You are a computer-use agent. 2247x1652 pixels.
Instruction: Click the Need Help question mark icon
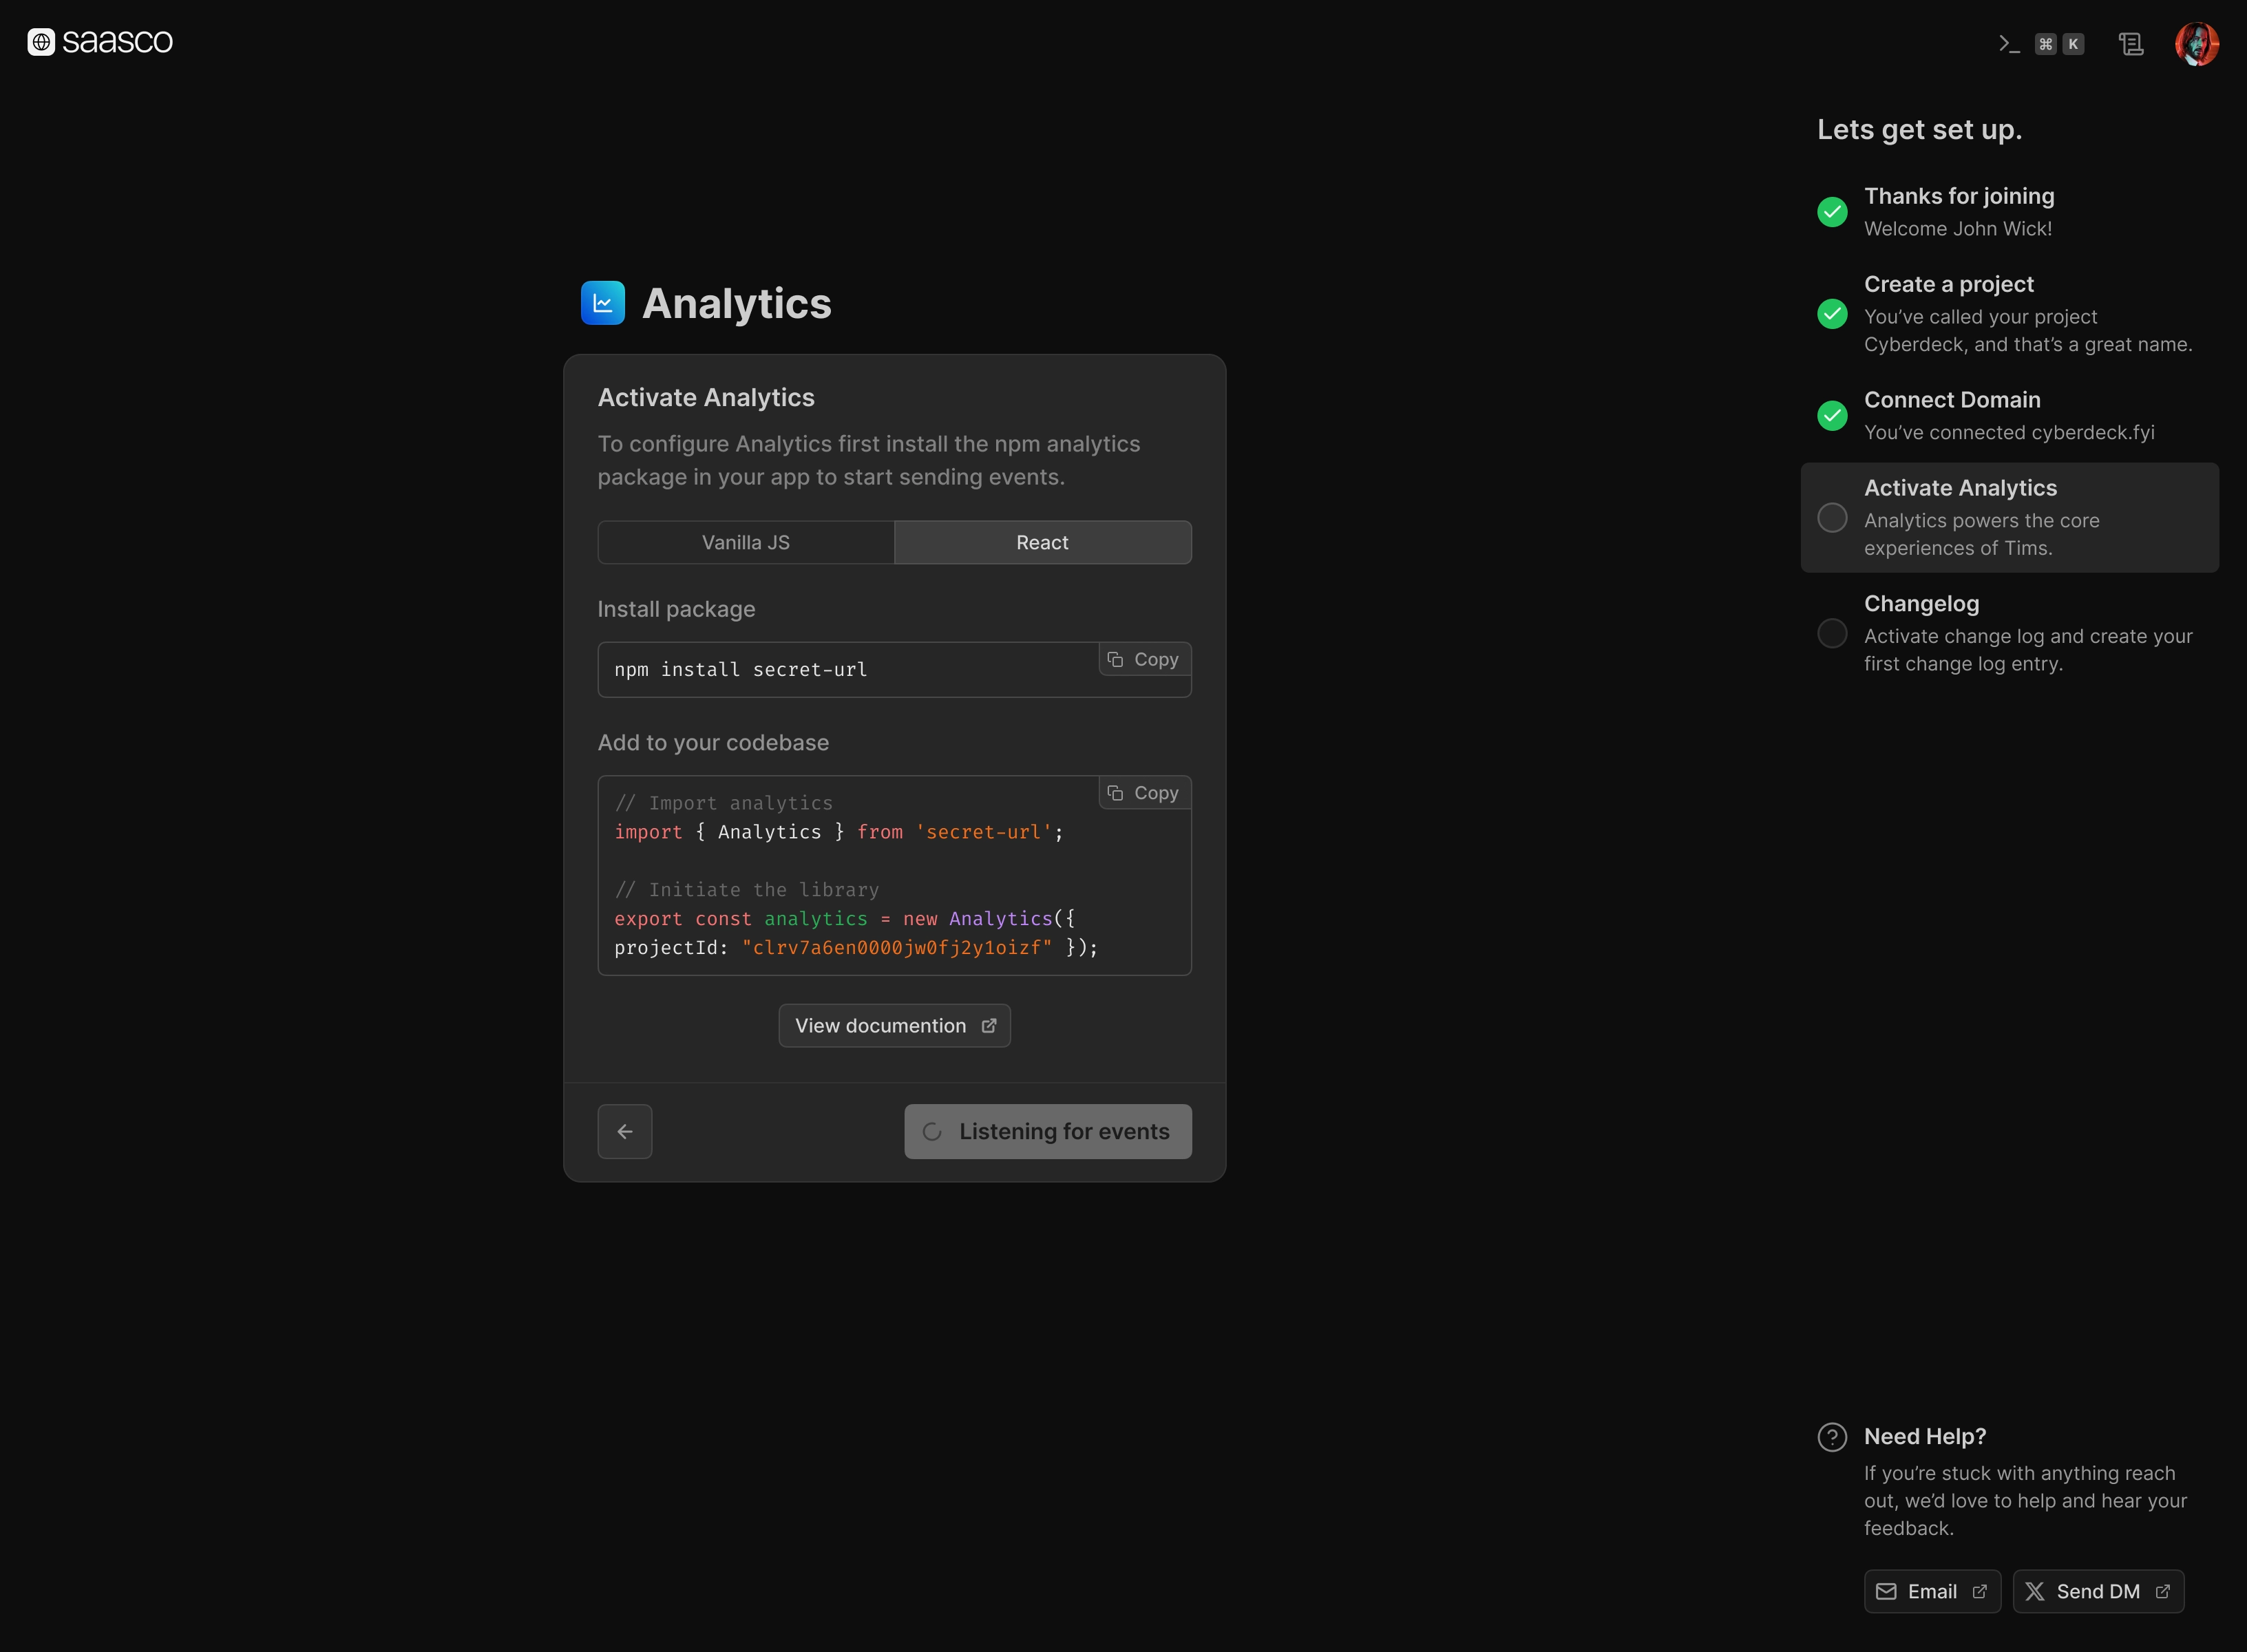(1832, 1437)
